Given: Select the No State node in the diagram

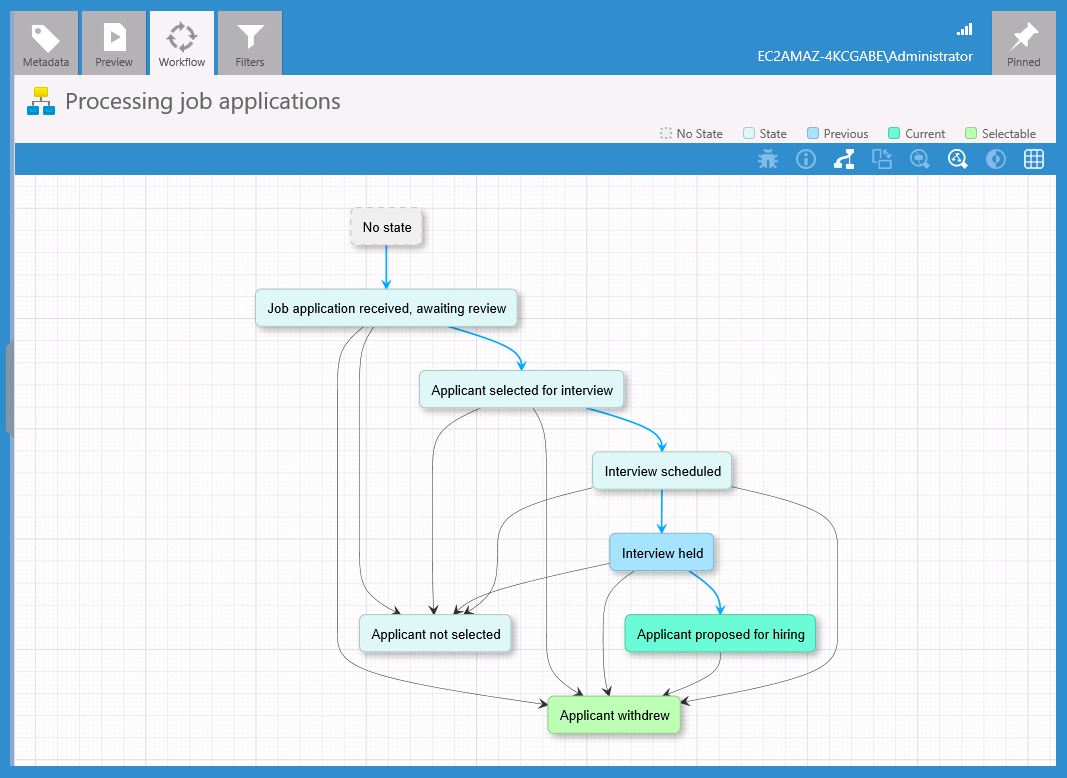Looking at the screenshot, I should click(x=386, y=227).
